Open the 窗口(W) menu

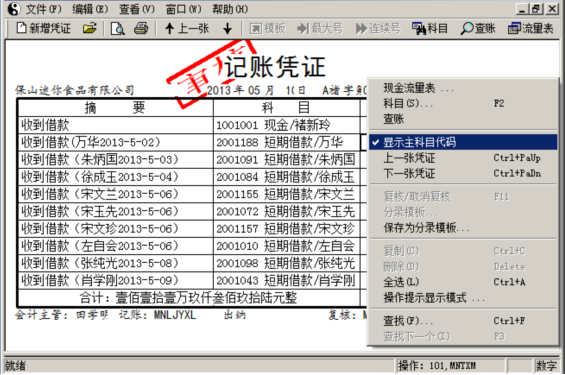[183, 9]
